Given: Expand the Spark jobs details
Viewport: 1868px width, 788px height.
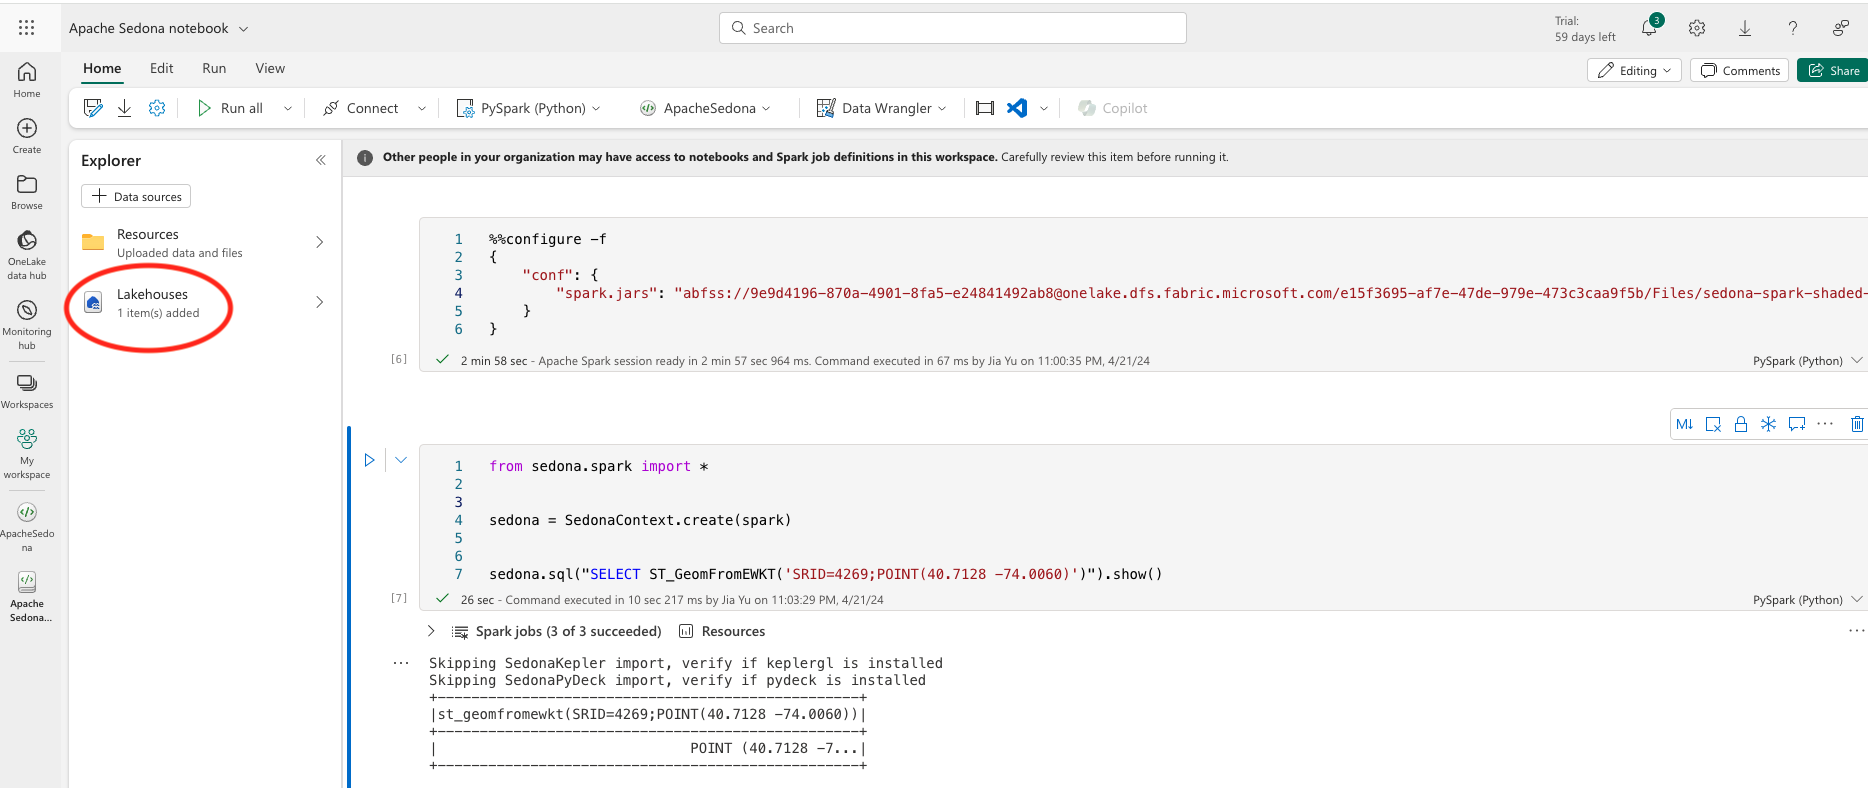Looking at the screenshot, I should point(431,631).
